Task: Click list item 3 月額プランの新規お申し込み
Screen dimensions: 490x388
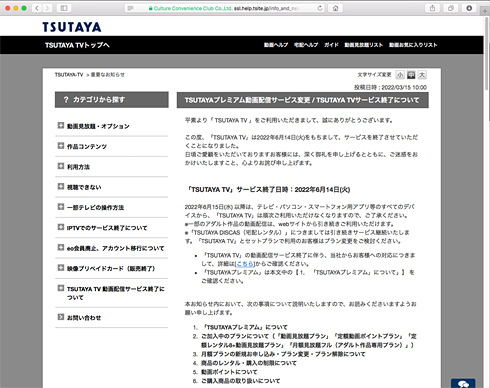Action: (x=283, y=354)
